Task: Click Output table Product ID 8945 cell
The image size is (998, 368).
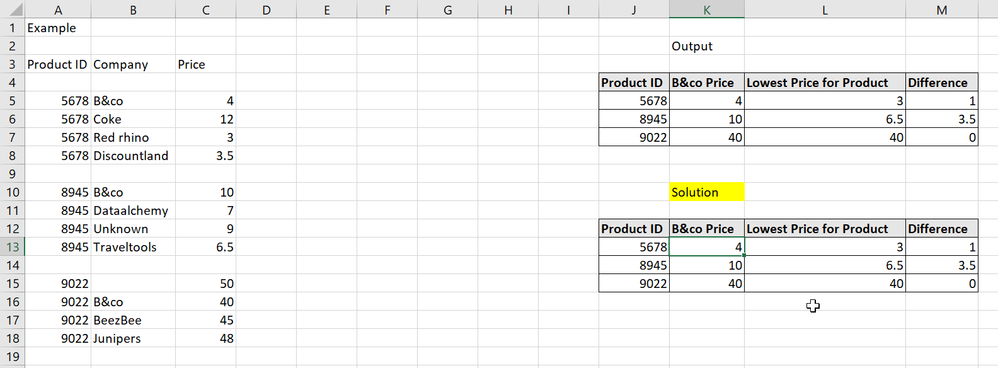Action: point(634,119)
